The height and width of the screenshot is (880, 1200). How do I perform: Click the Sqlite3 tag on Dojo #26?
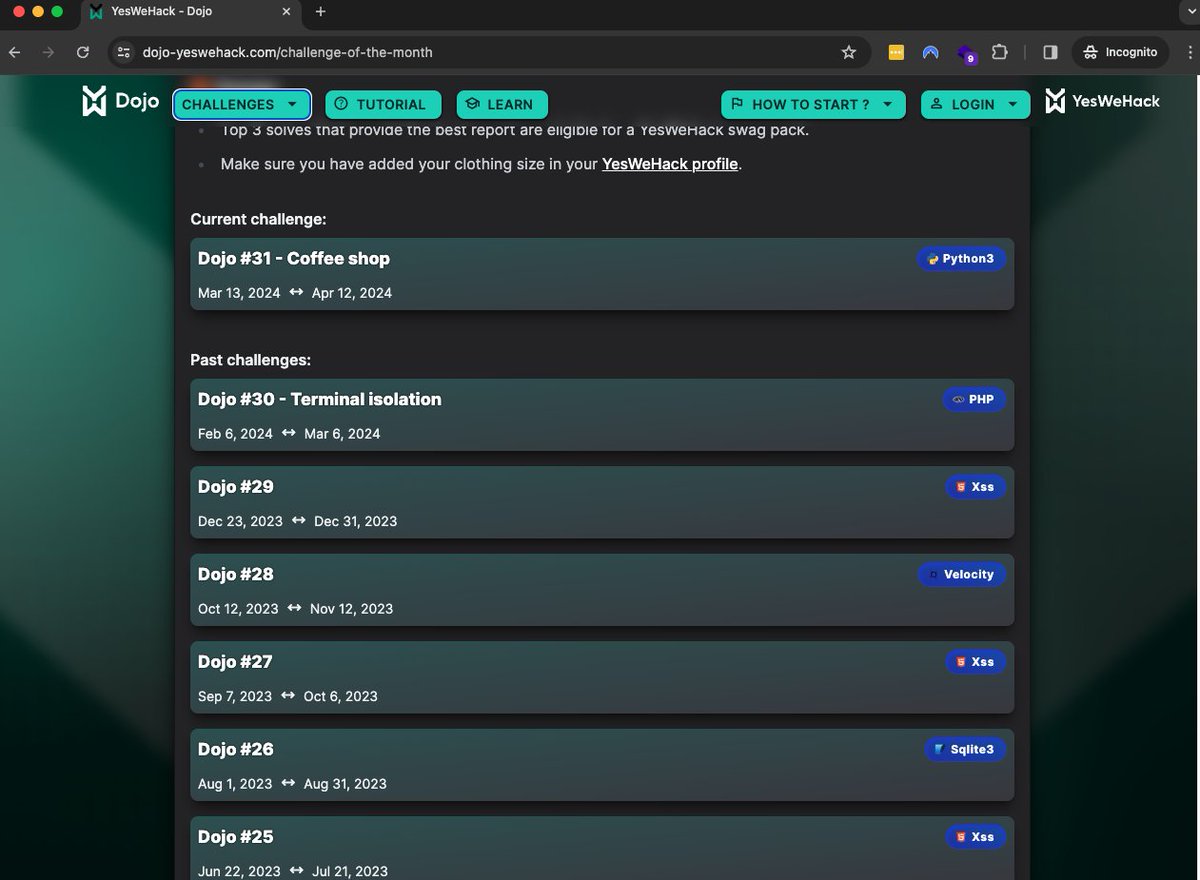965,750
